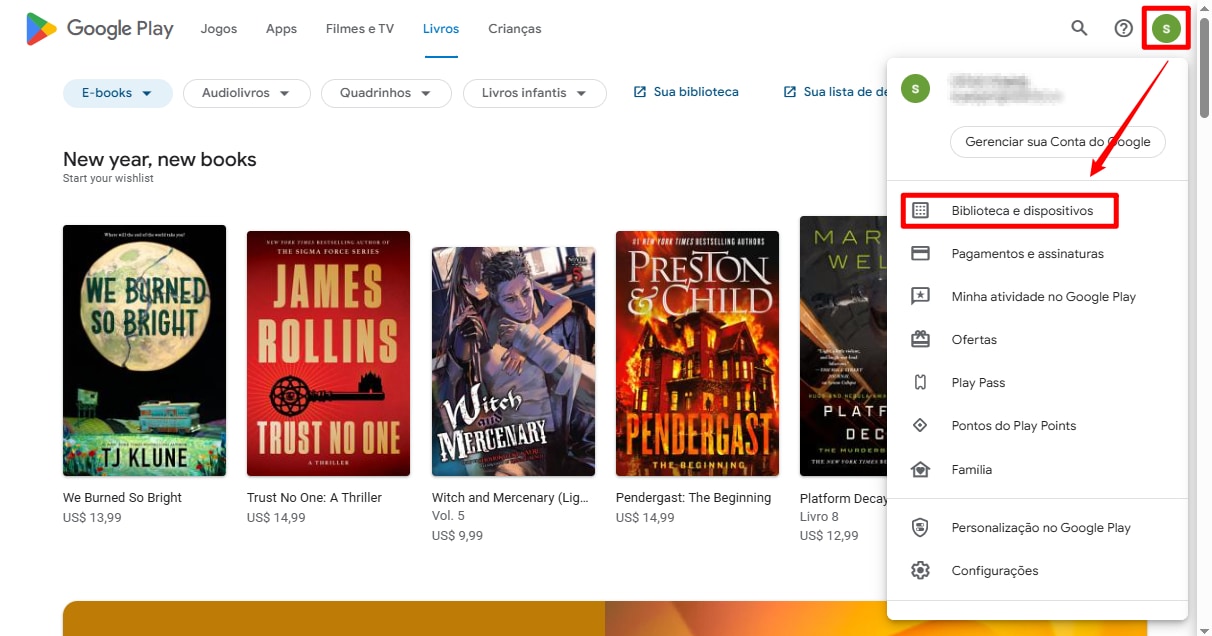Select the Biblioteca e dispositivos icon
Image resolution: width=1212 pixels, height=636 pixels.
(920, 210)
